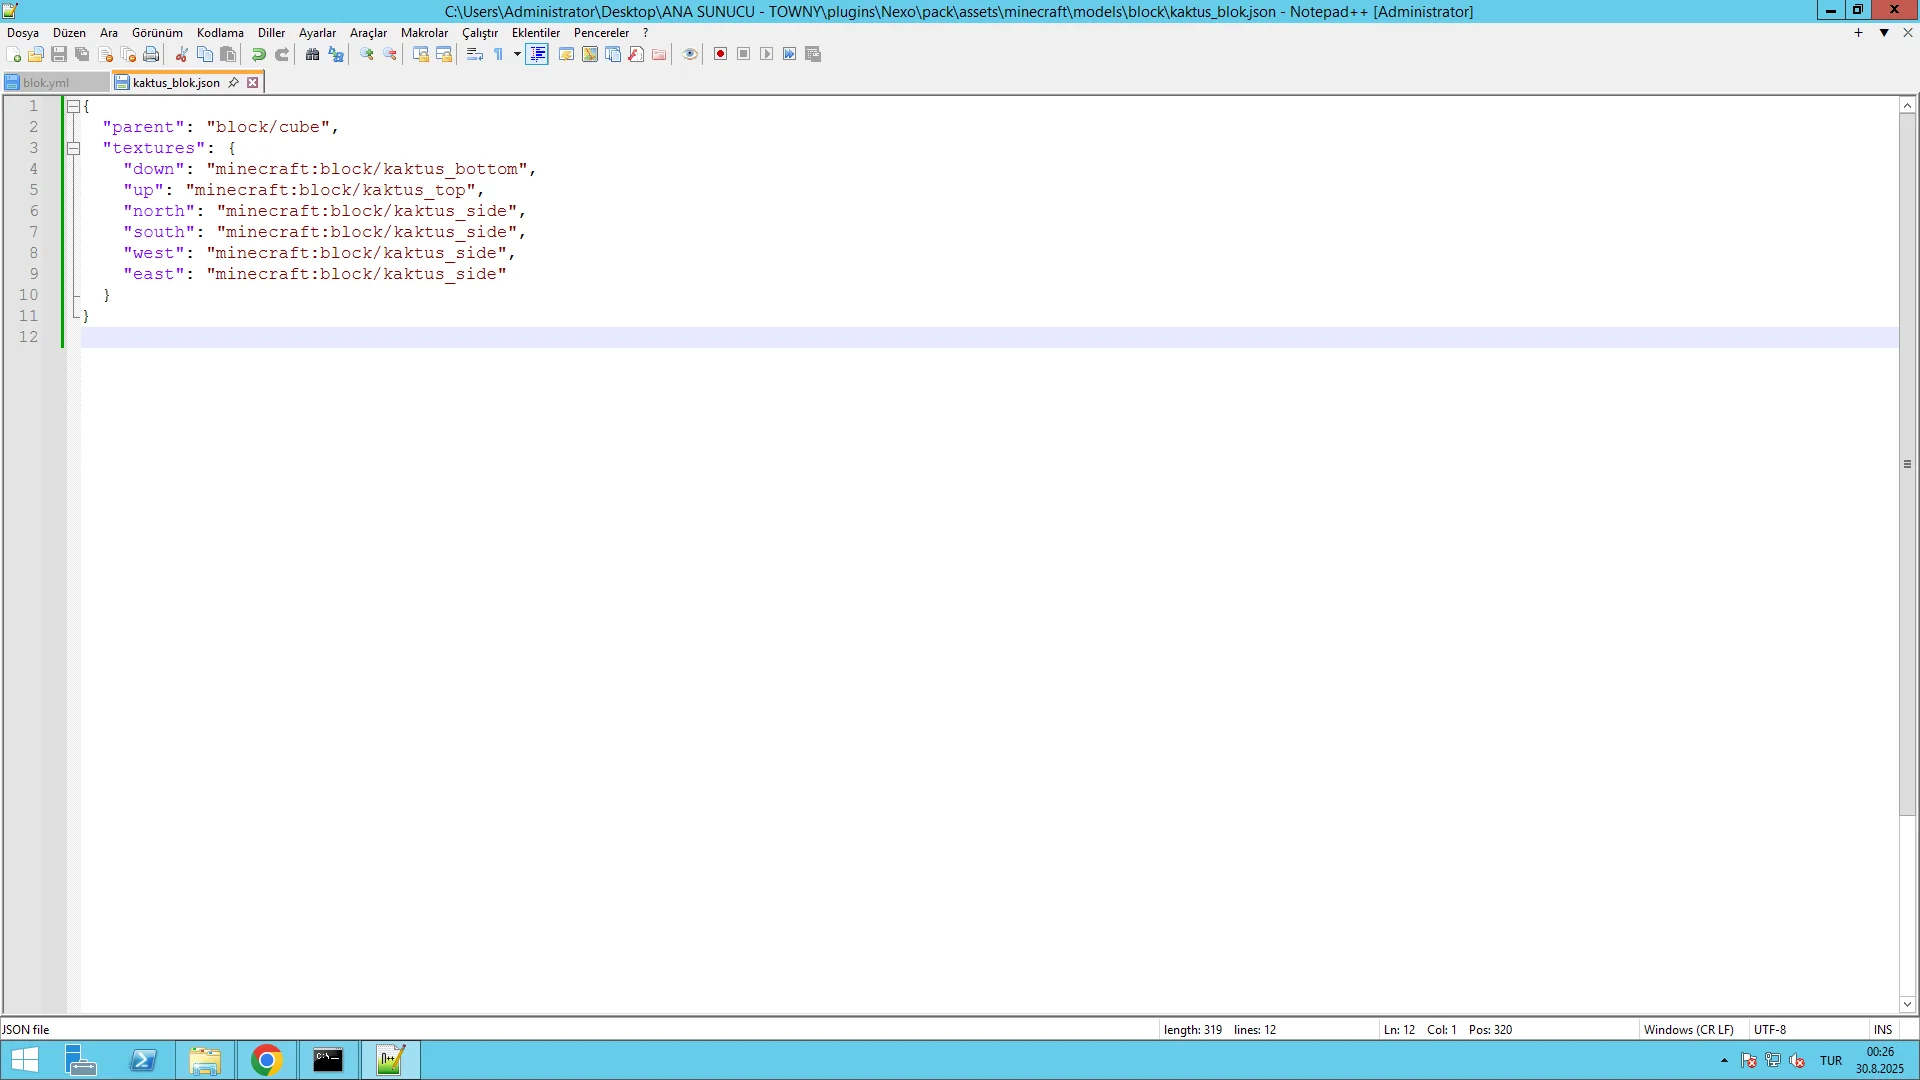Click the Save All icon
This screenshot has height=1080, width=1920.
pyautogui.click(x=82, y=54)
